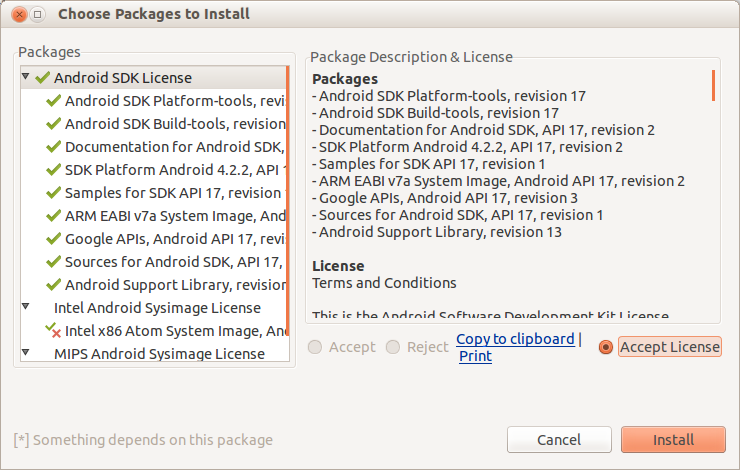Select ARM EABI v7a System Image row
This screenshot has width=740, height=470.
(153, 216)
